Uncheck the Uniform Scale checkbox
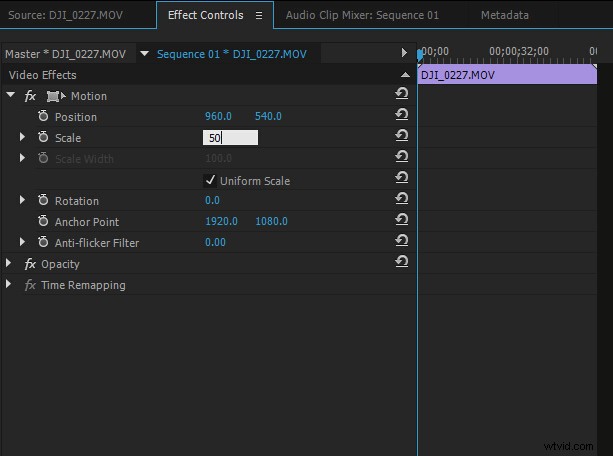This screenshot has width=613, height=456. click(x=210, y=181)
